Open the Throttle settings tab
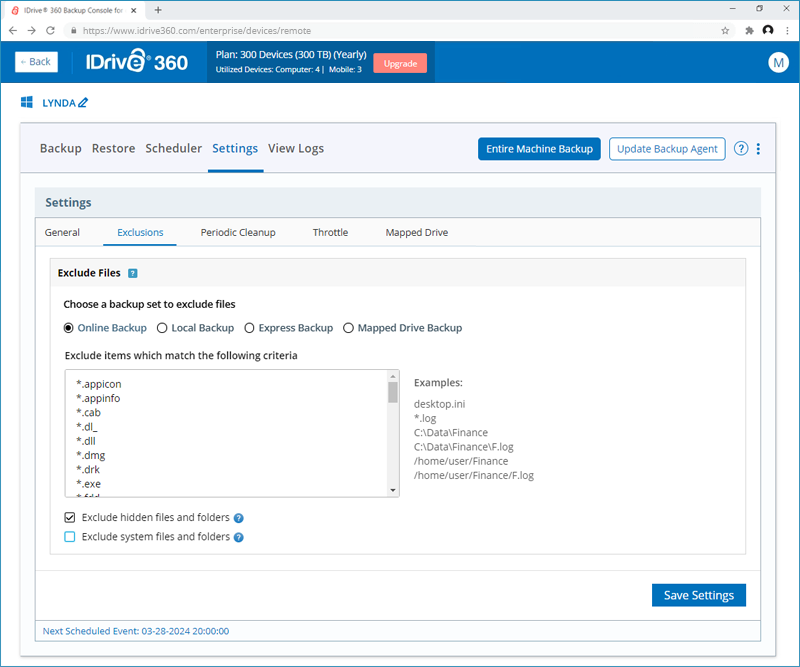This screenshot has width=800, height=667. tap(330, 233)
